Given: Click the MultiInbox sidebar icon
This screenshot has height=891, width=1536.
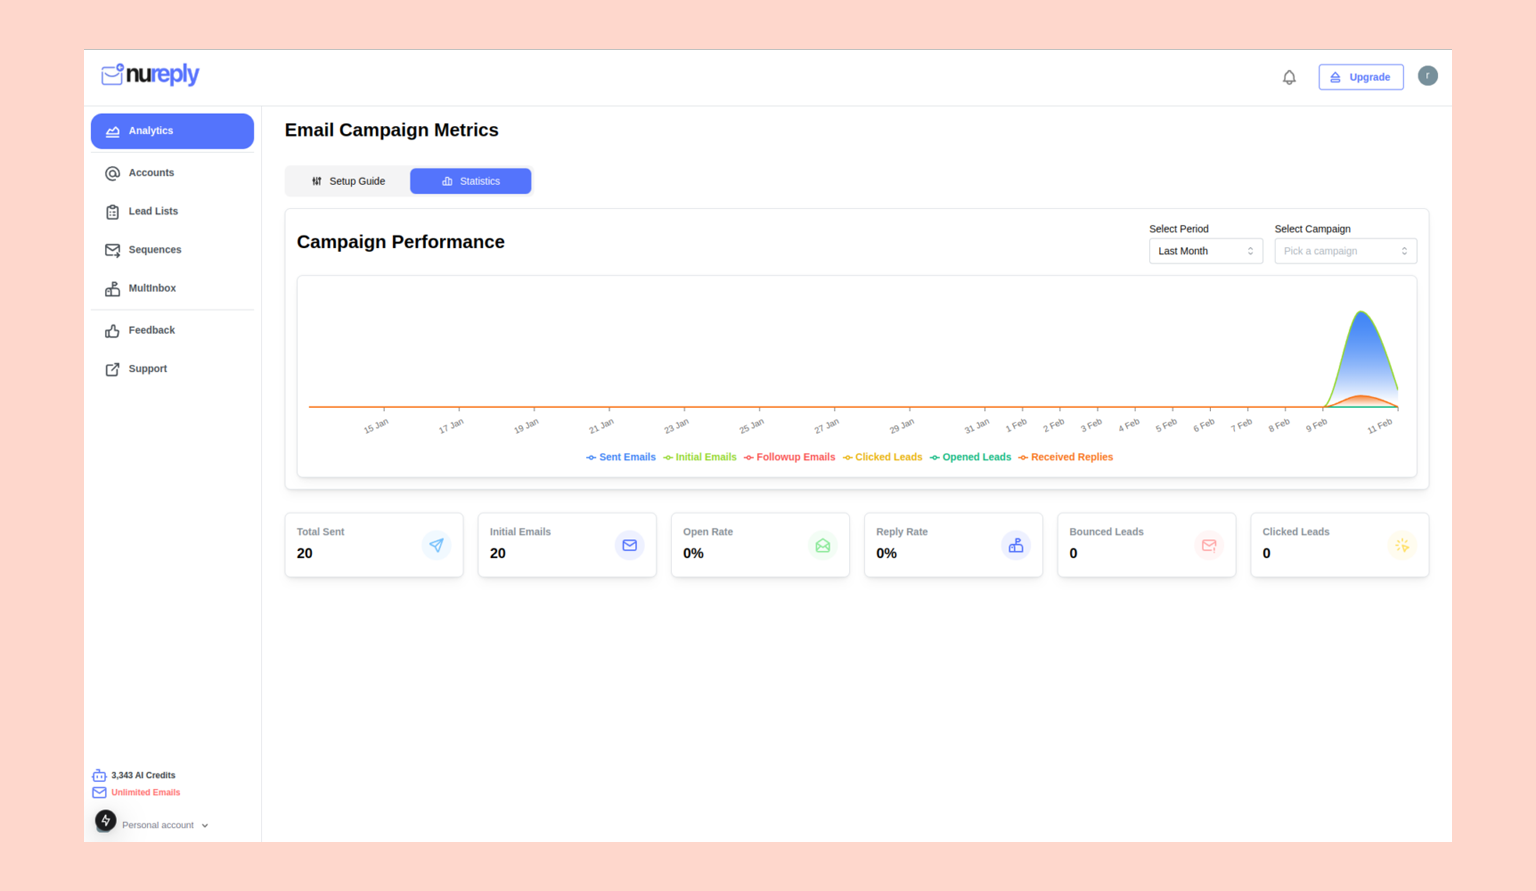Looking at the screenshot, I should click(112, 288).
